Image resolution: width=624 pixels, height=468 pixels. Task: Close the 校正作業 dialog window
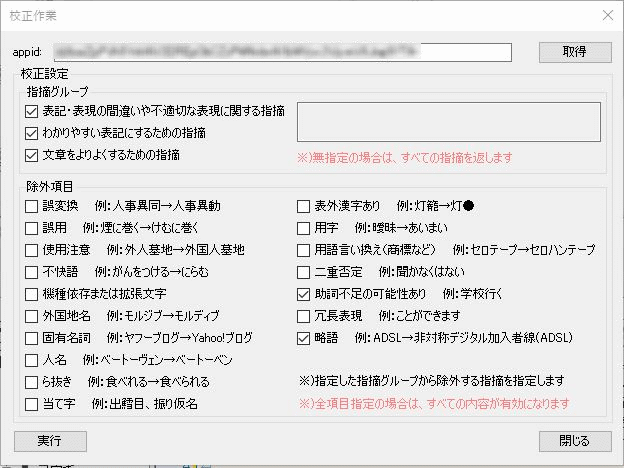tap(608, 16)
